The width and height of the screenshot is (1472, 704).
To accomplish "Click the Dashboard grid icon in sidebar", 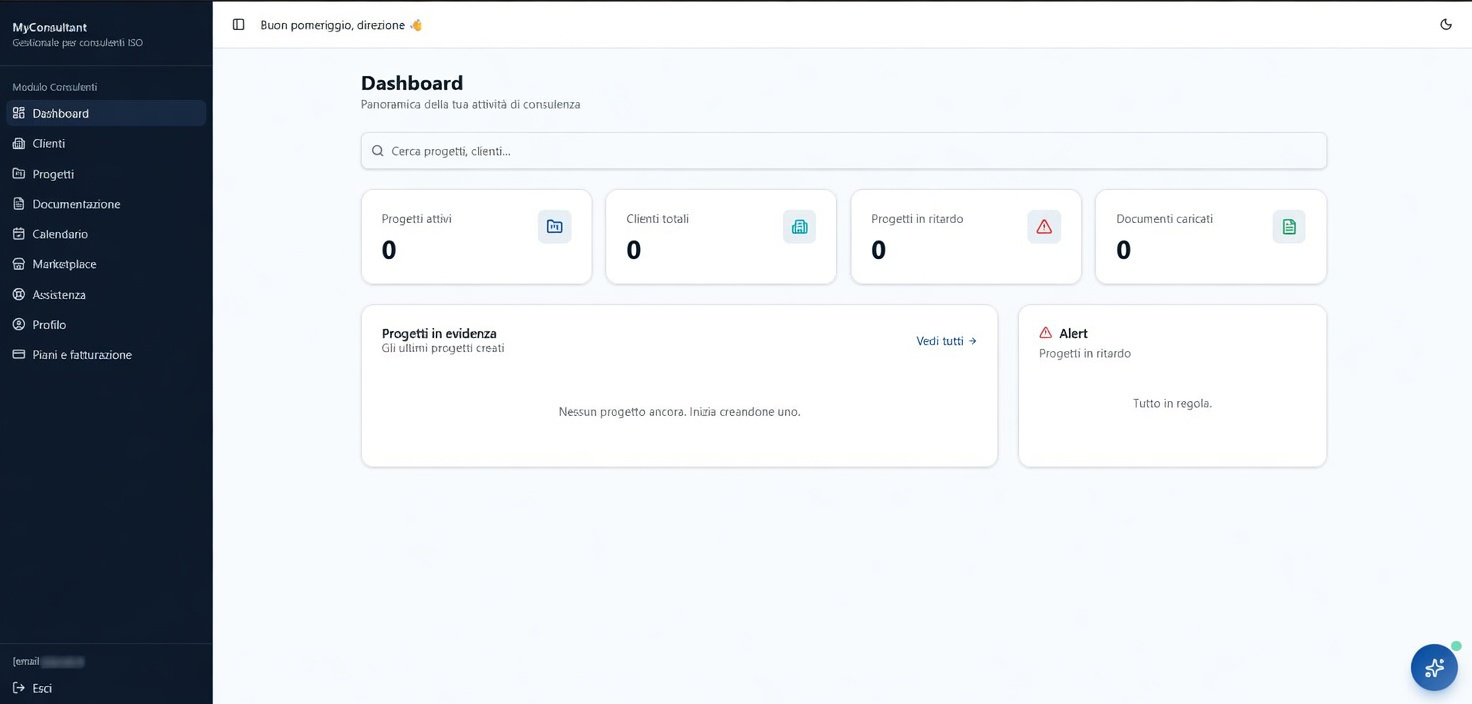I will [19, 113].
